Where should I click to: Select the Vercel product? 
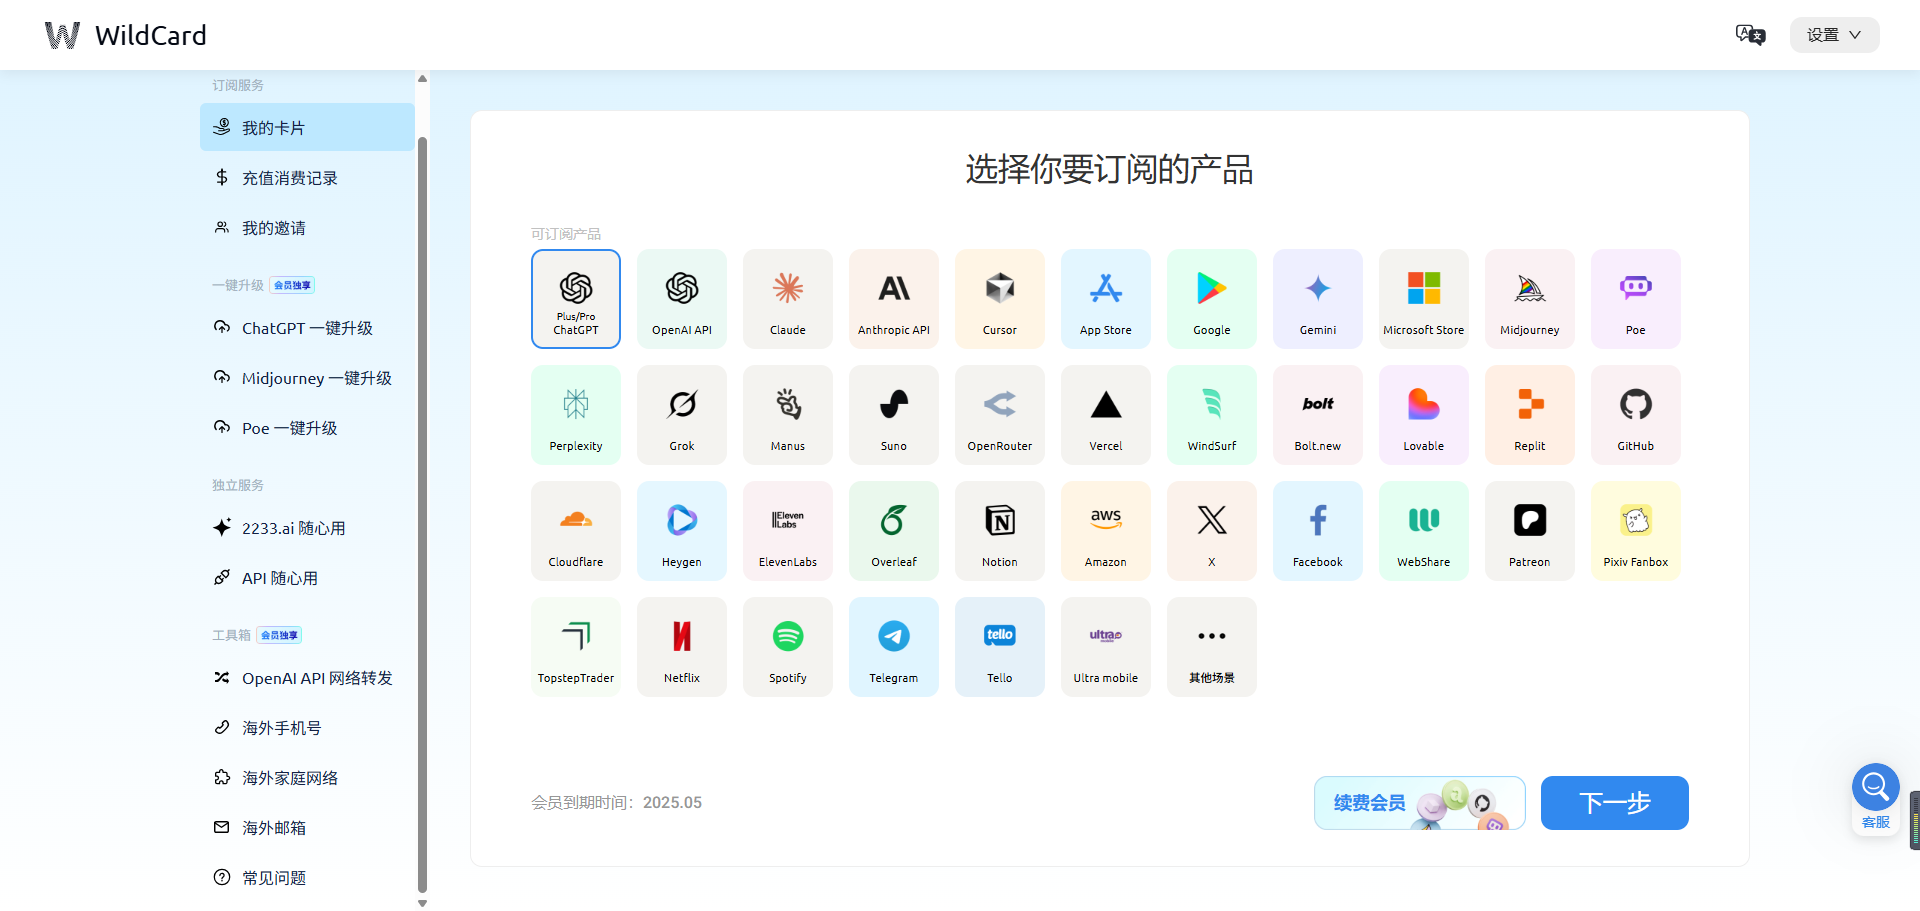pos(1106,415)
